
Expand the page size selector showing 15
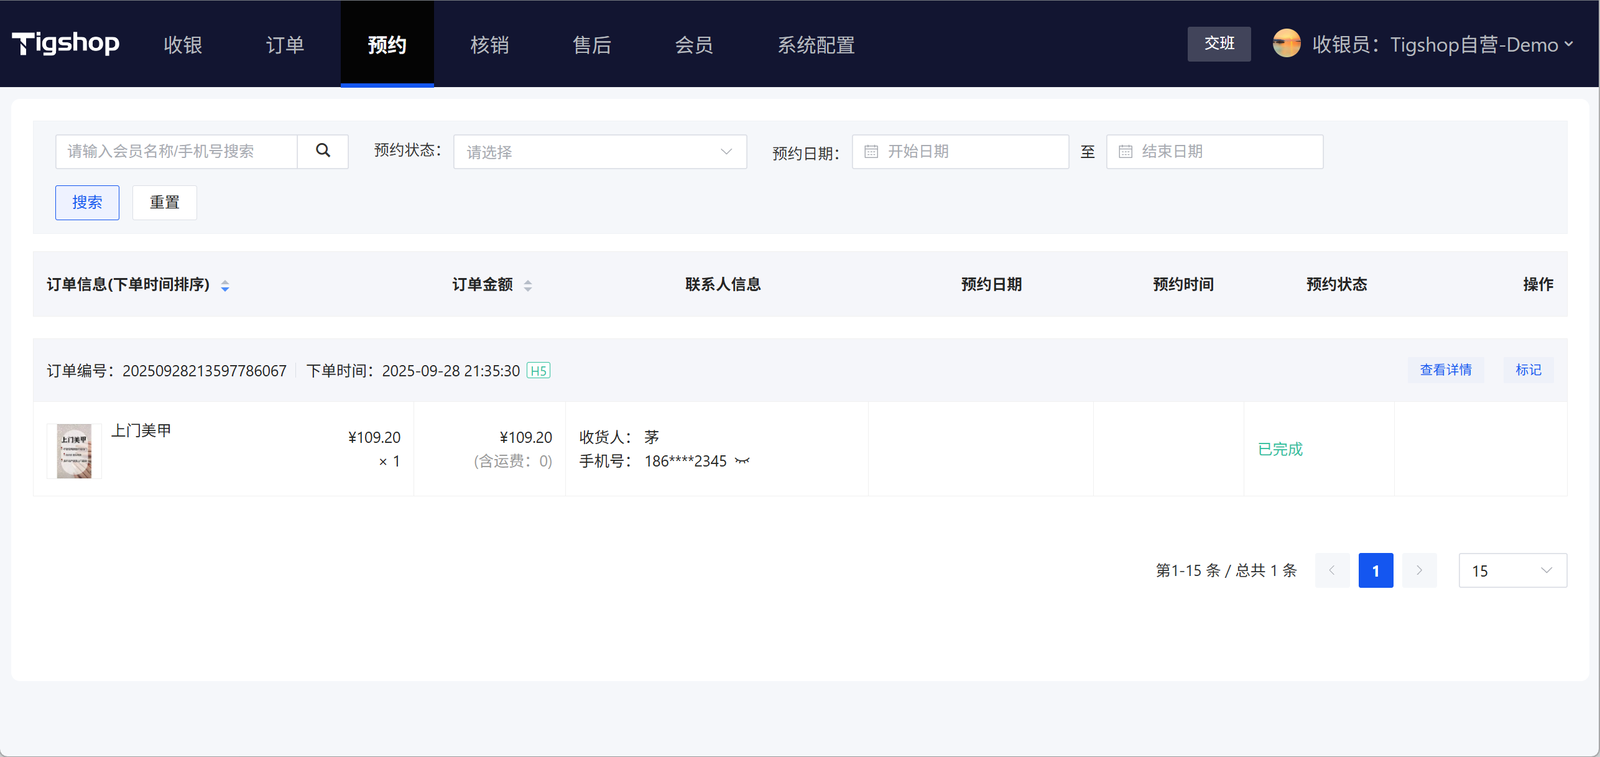(x=1512, y=571)
